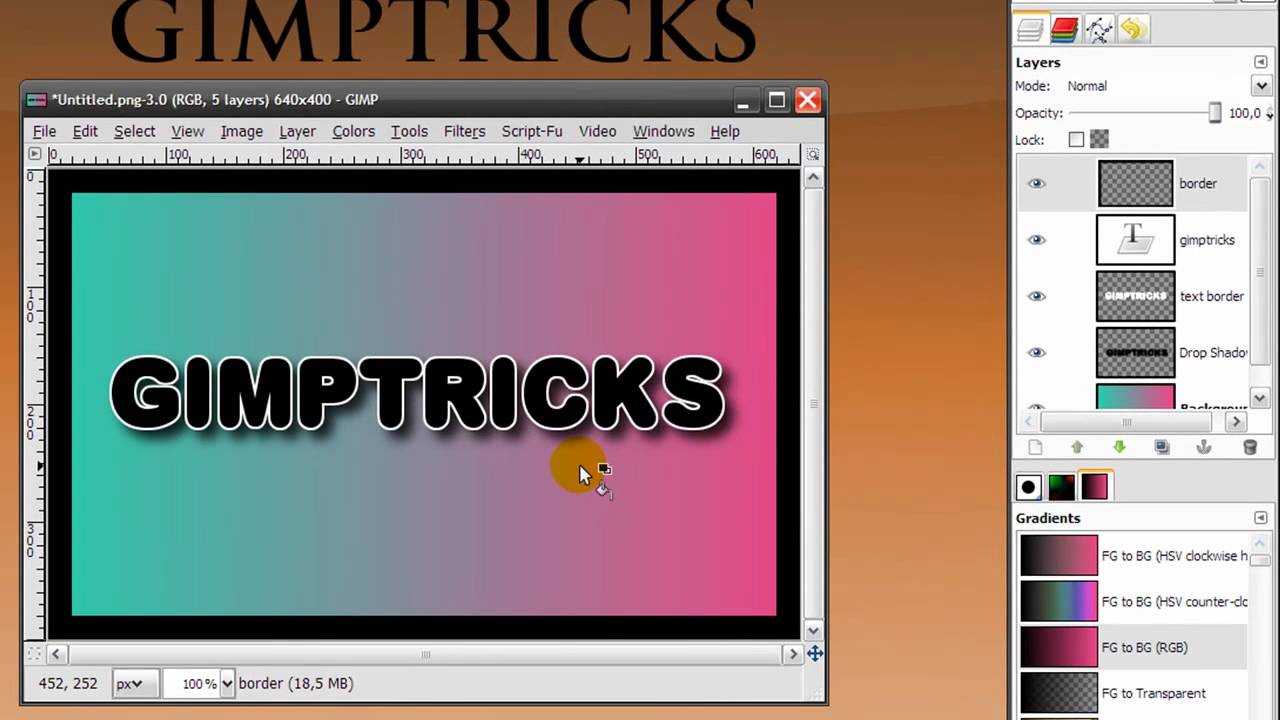The image size is (1280, 720).
Task: Switch to the Paths dialog icon
Action: tap(1098, 30)
